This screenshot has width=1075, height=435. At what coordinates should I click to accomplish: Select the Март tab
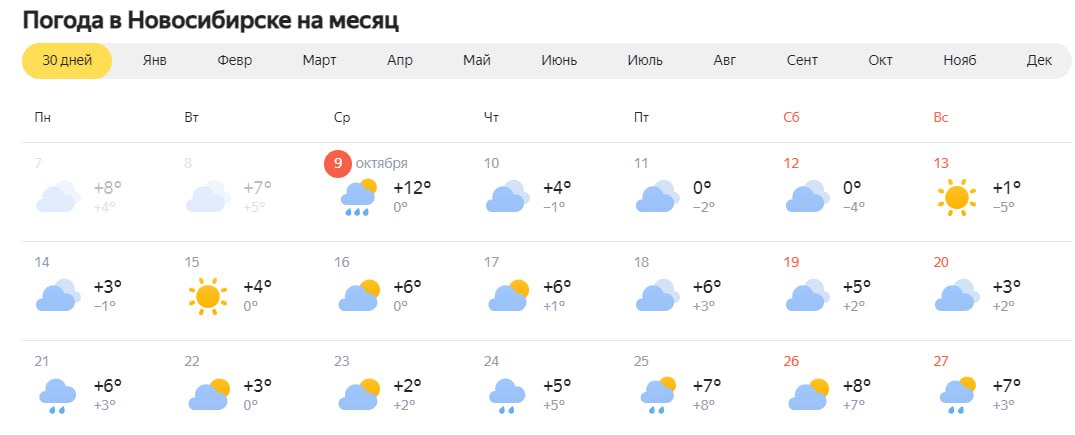pyautogui.click(x=319, y=60)
